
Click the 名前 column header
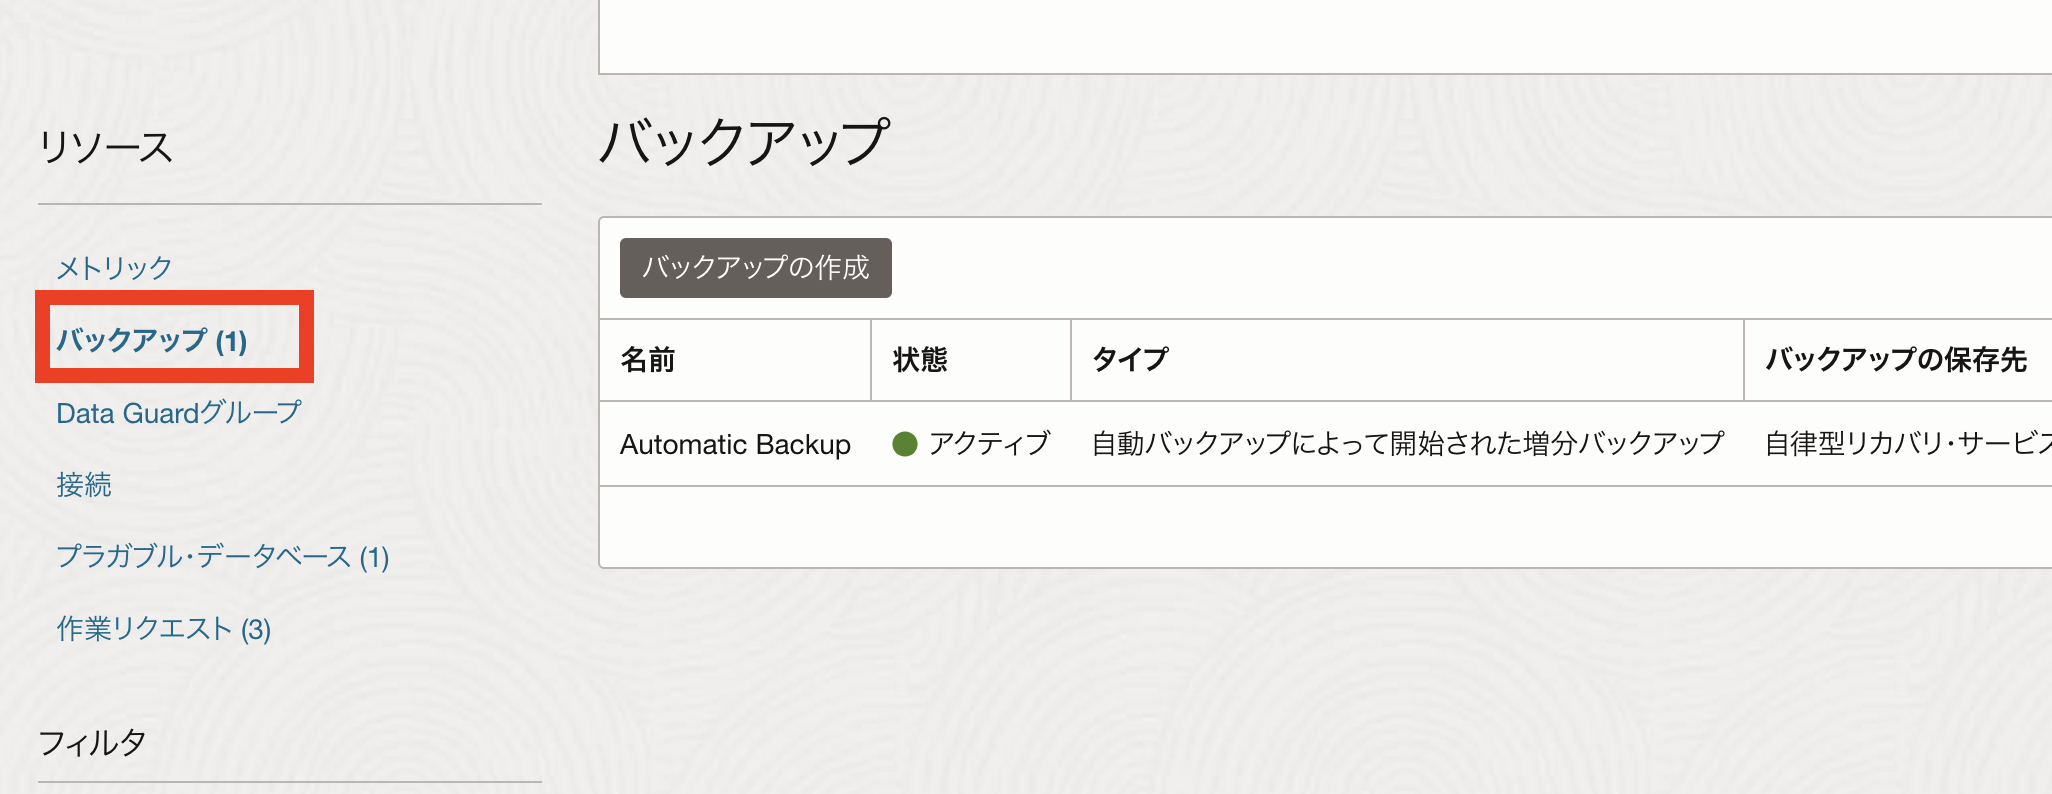[x=648, y=360]
